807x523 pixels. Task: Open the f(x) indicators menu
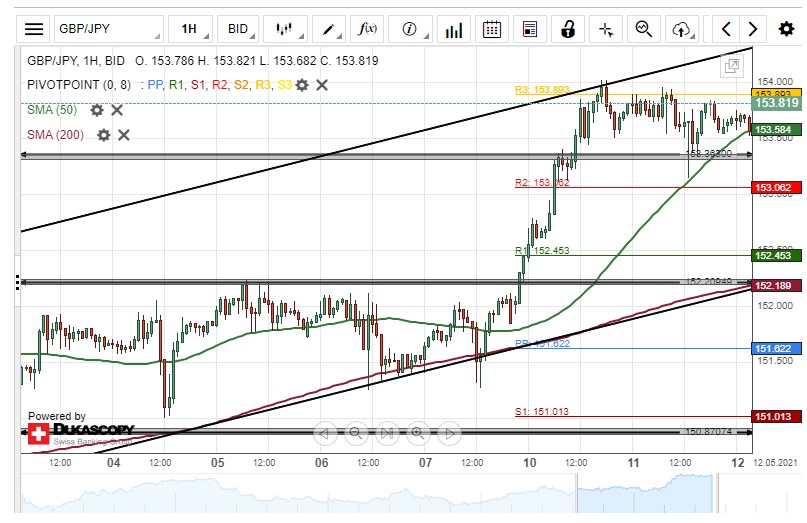[367, 29]
